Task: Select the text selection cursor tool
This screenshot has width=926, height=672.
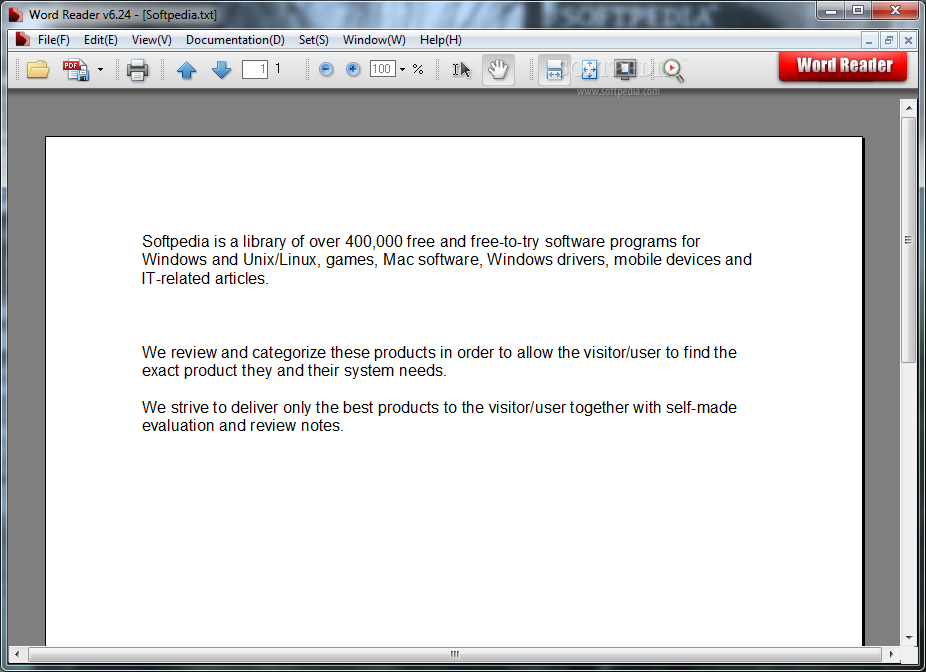Action: [x=461, y=70]
